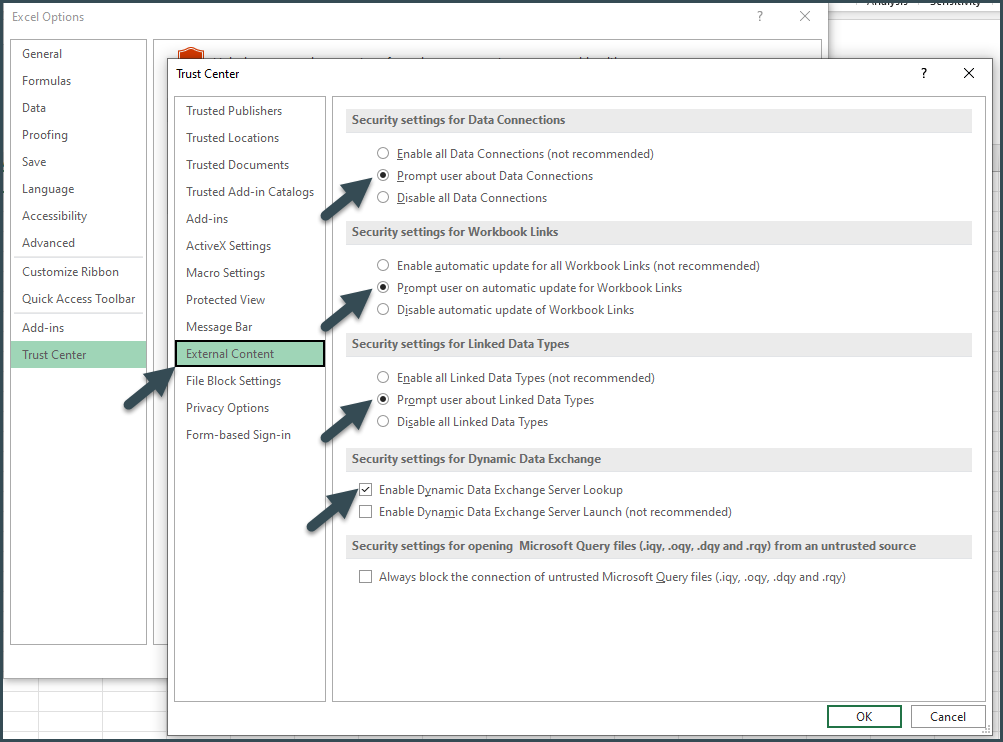The height and width of the screenshot is (742, 1003).
Task: Enable automatic update for all Workbook Links
Action: coord(382,265)
